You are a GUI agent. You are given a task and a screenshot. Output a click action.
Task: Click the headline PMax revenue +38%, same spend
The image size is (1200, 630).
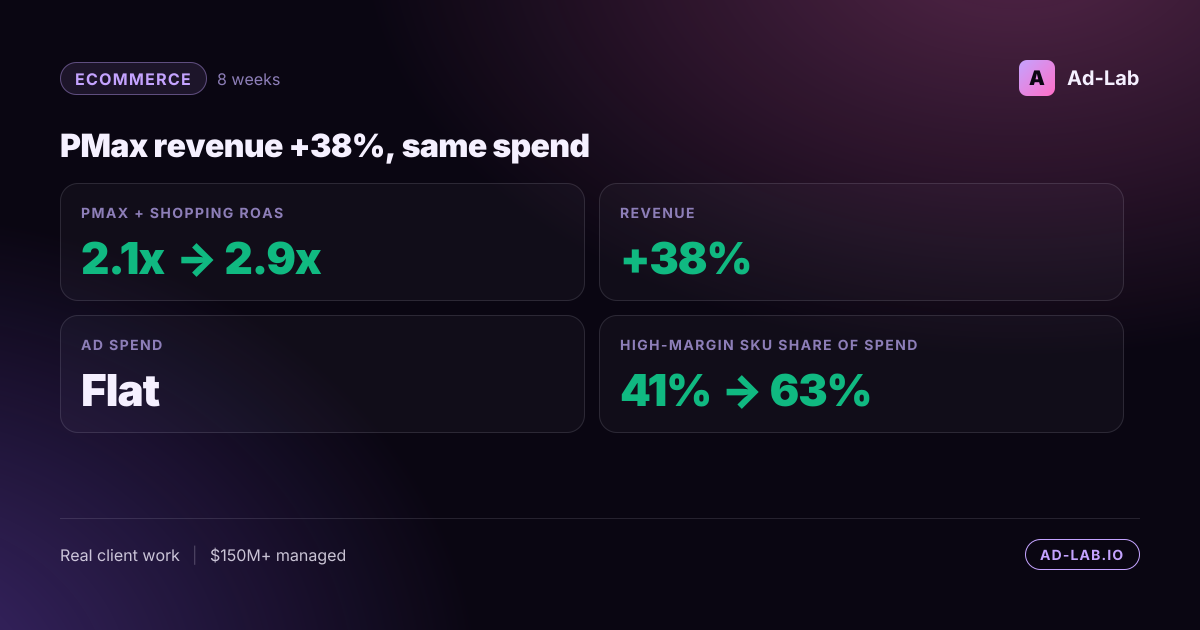click(x=325, y=146)
